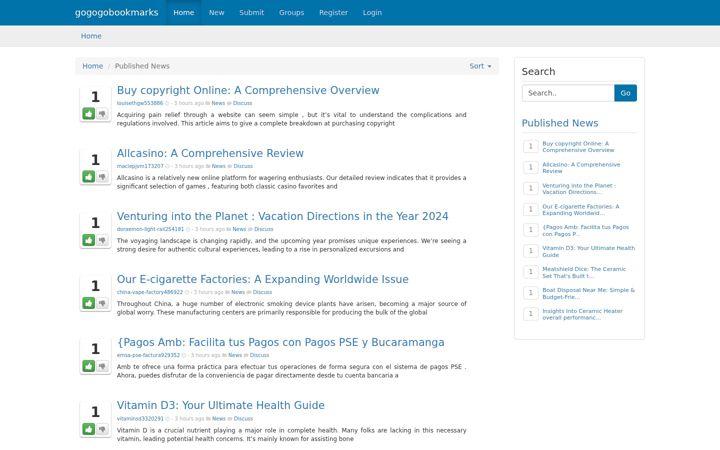Upvote 'Our E-cigarette Factories' story

tap(89, 303)
